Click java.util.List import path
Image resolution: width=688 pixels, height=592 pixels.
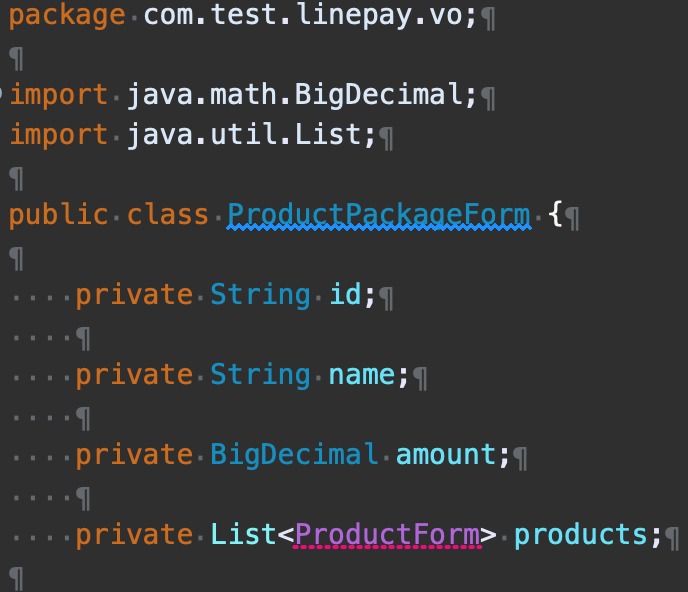252,135
